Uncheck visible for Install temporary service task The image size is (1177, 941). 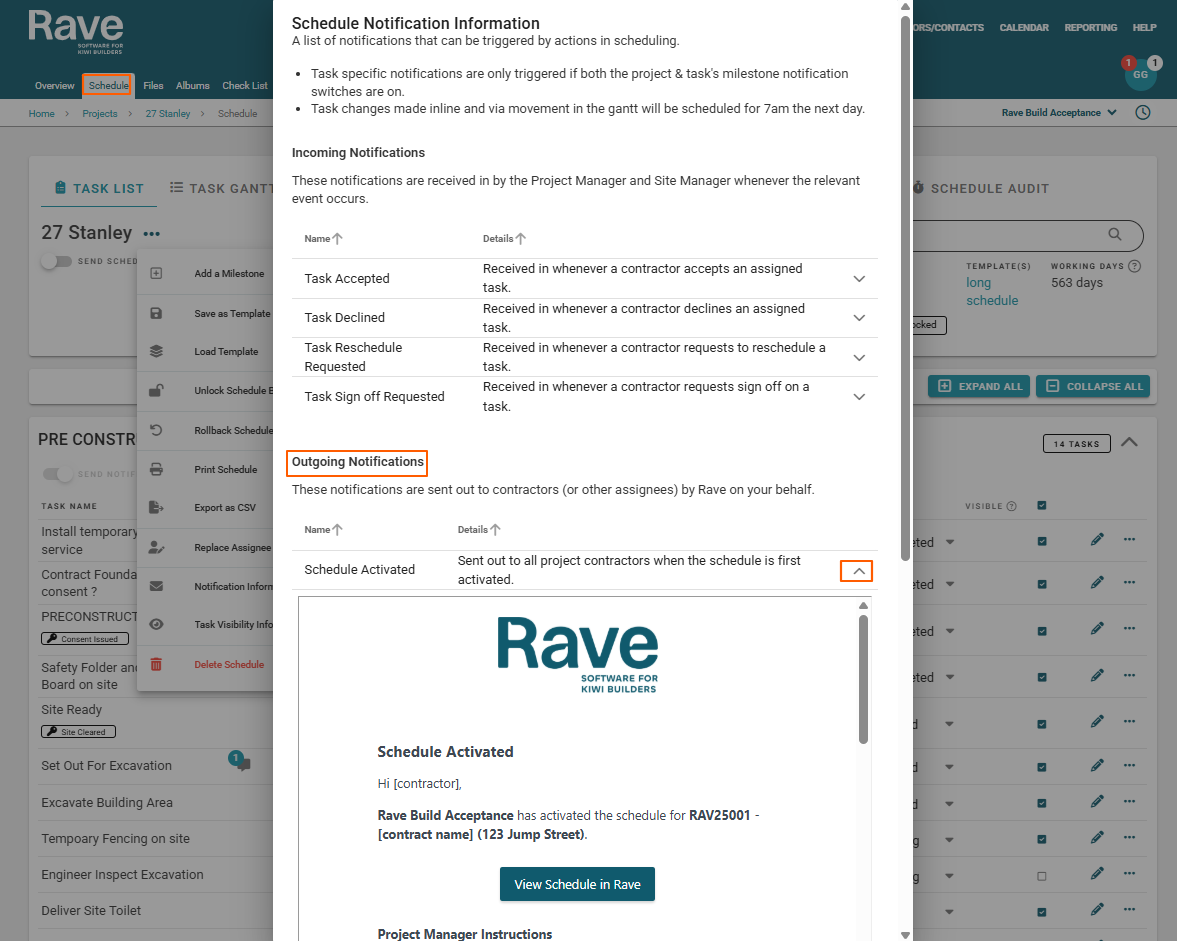(1041, 541)
